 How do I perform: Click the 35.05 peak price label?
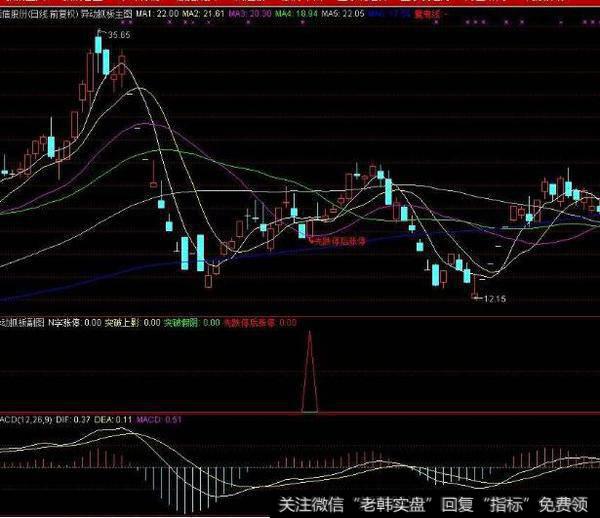pyautogui.click(x=119, y=35)
